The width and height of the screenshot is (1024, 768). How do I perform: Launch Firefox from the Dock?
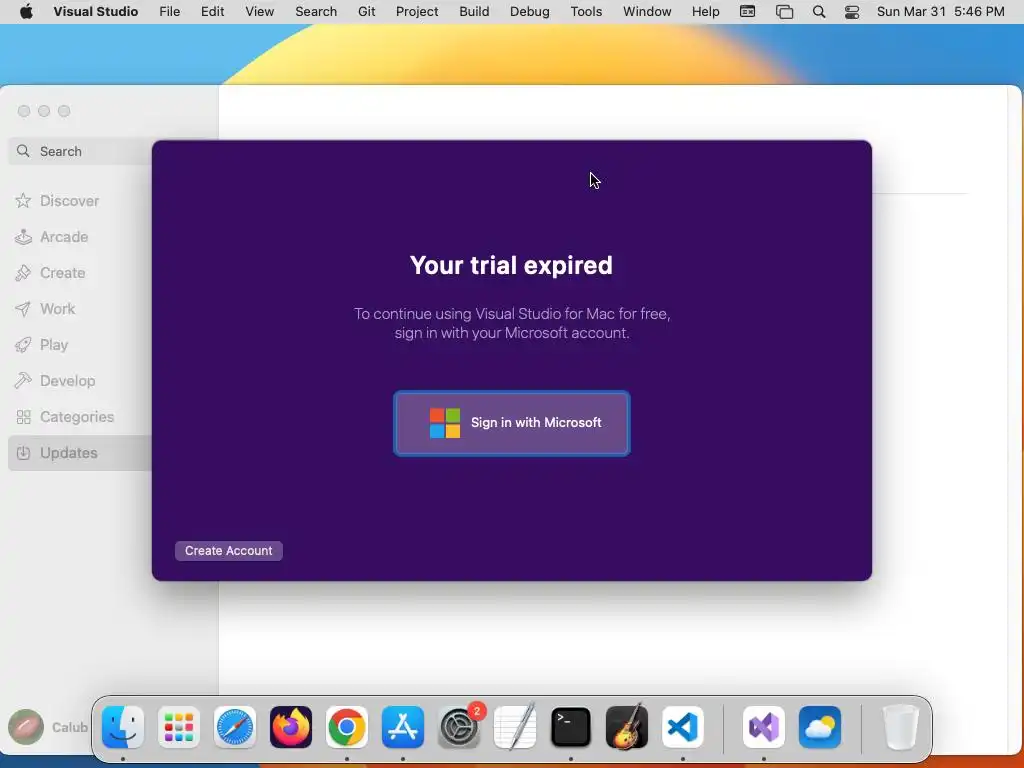[291, 727]
